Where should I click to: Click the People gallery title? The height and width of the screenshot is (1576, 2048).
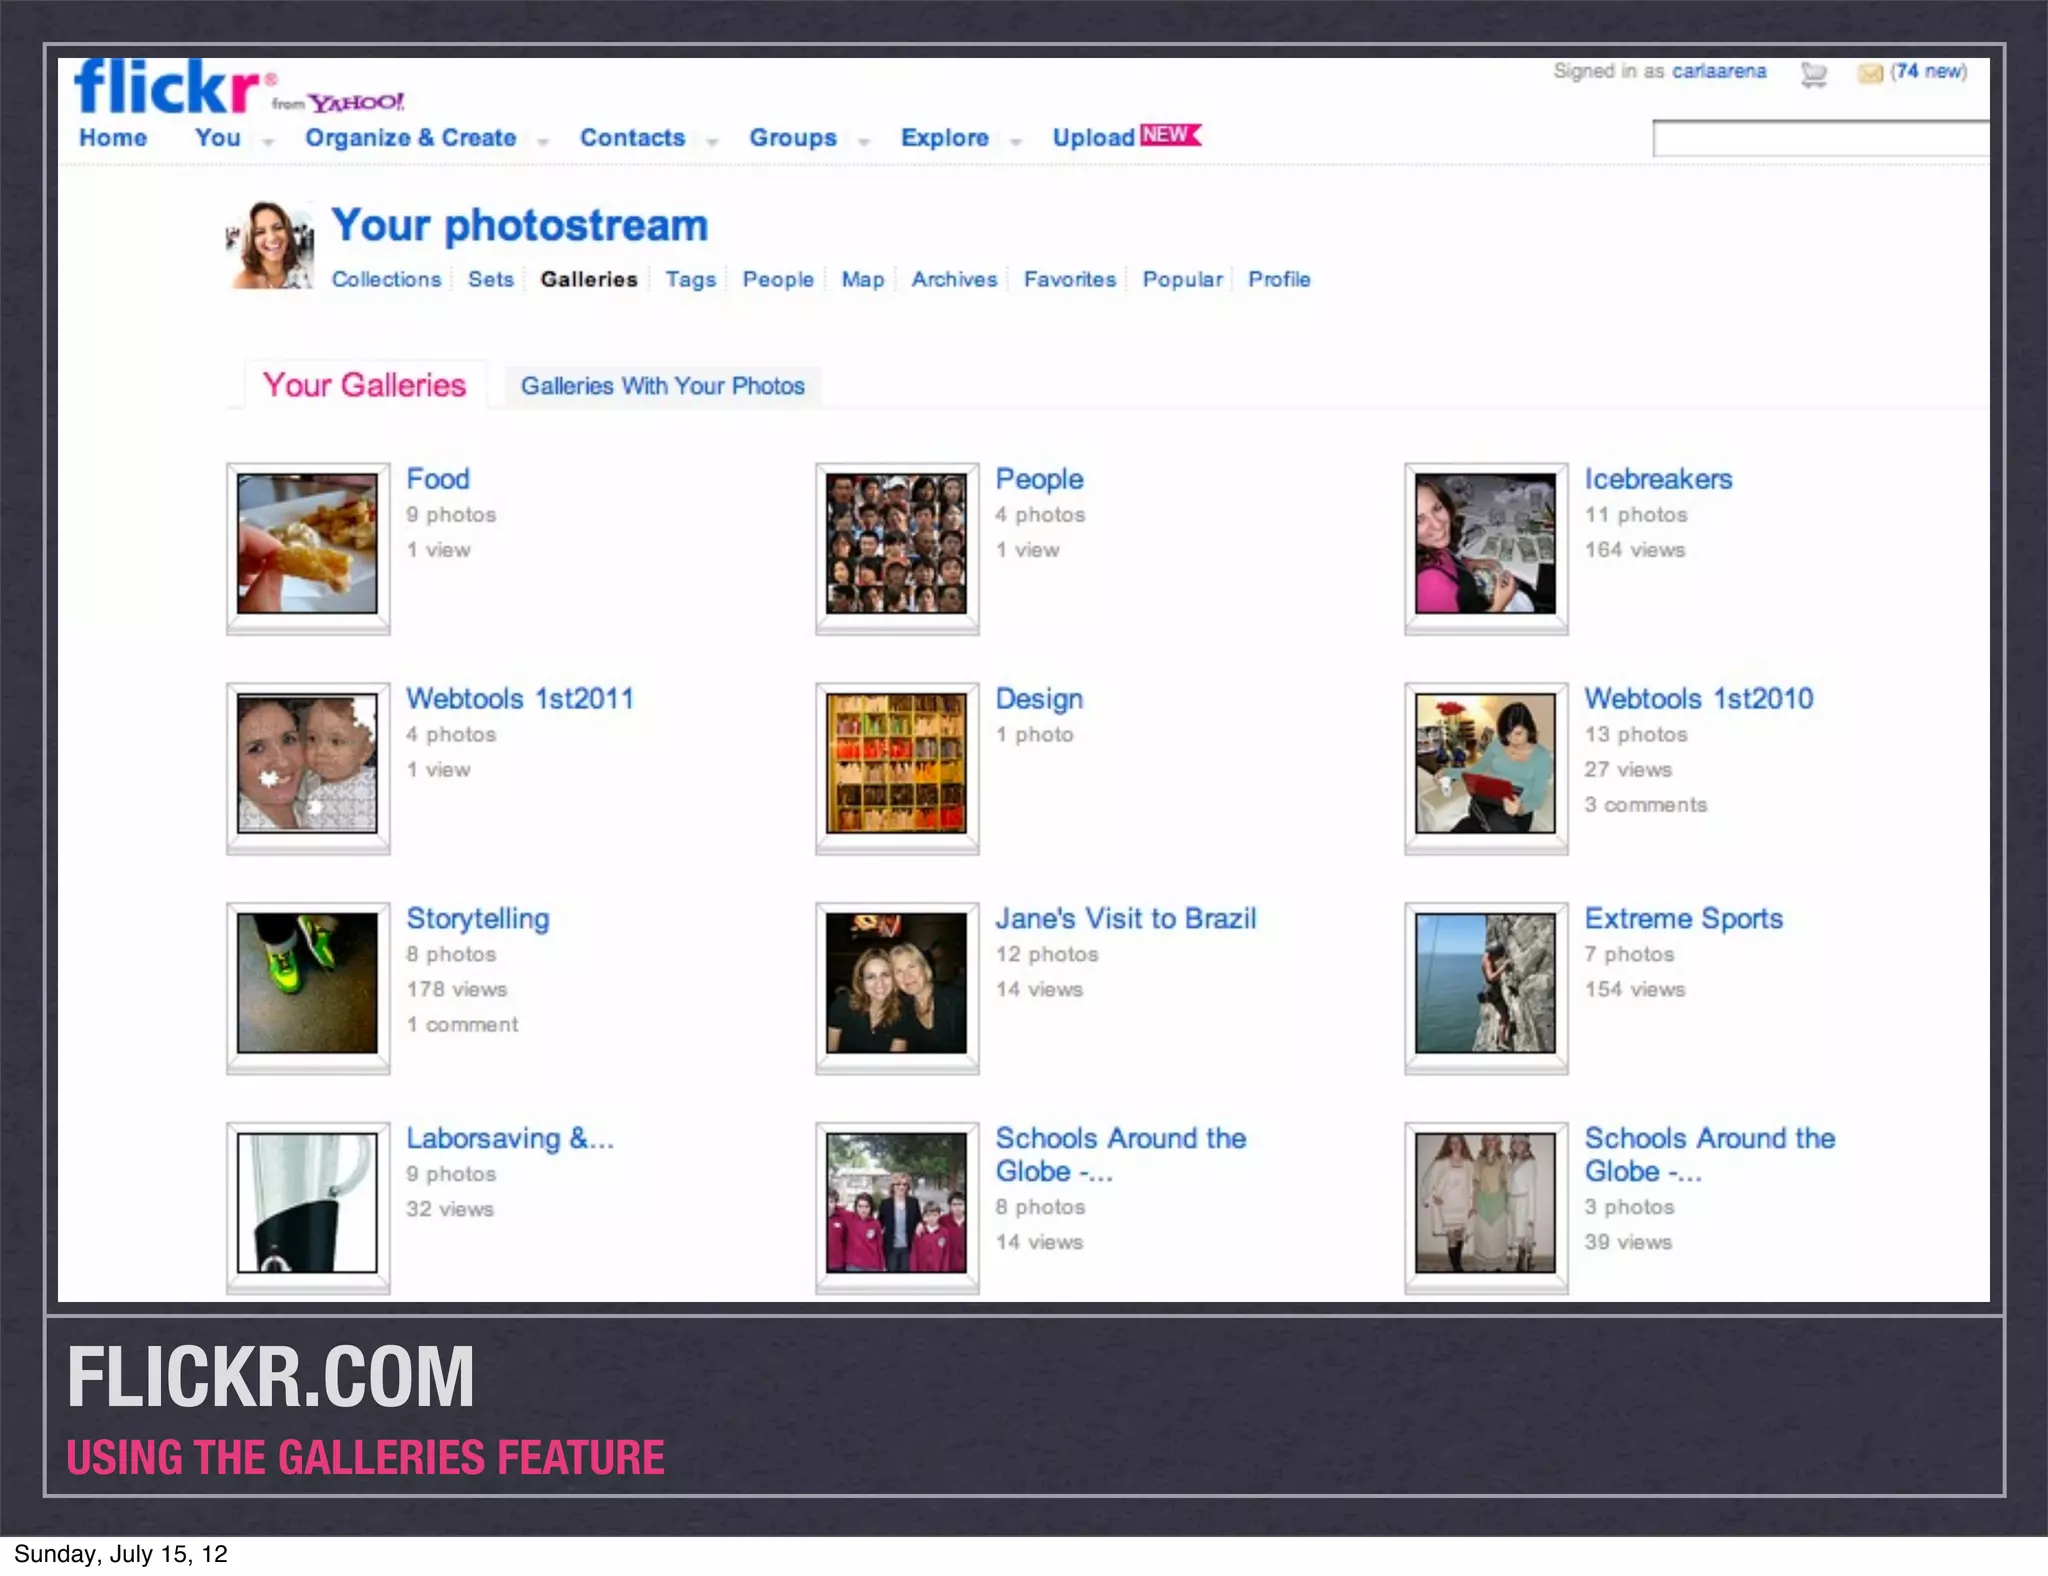pyautogui.click(x=1039, y=479)
